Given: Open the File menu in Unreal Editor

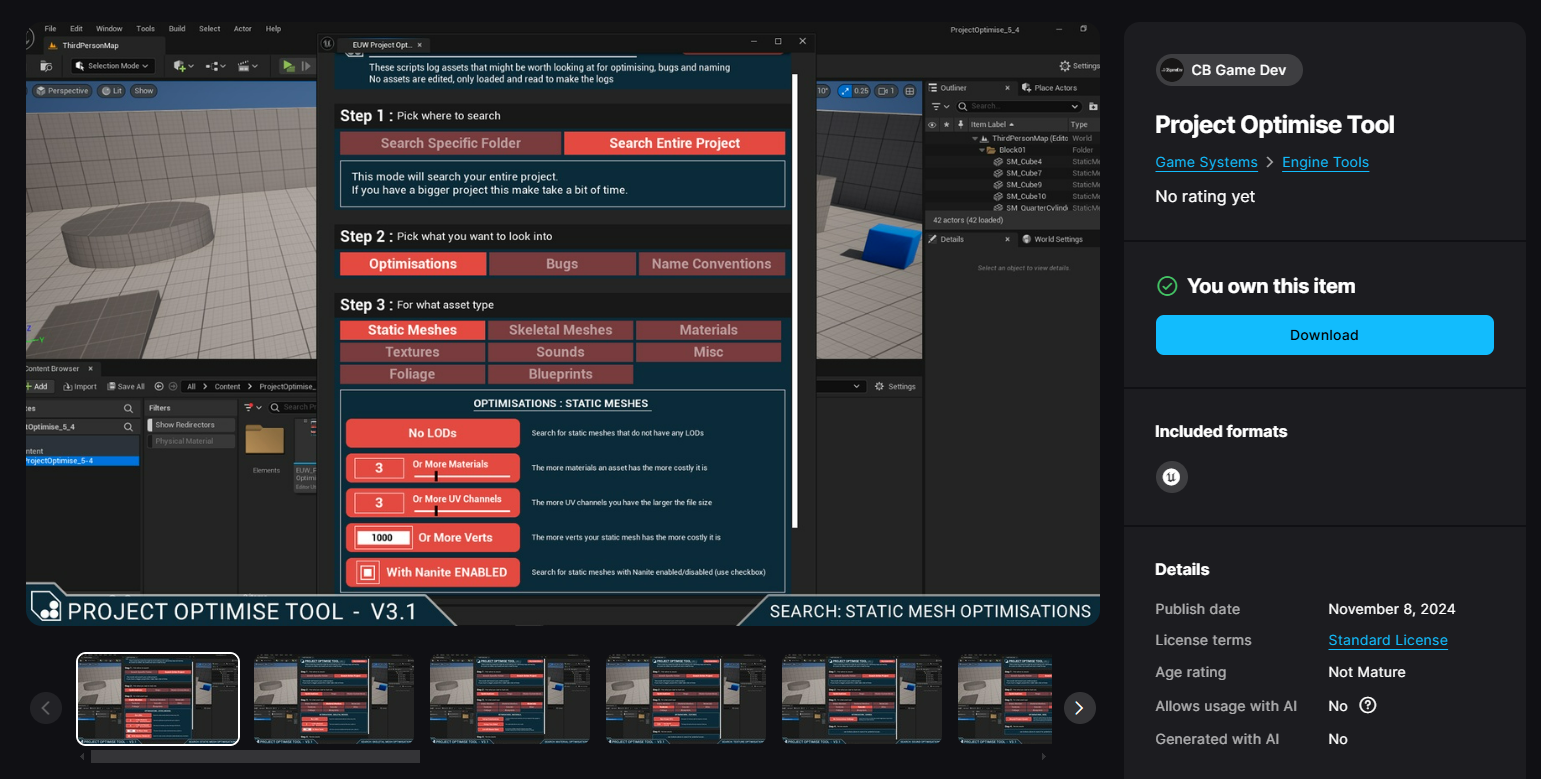Looking at the screenshot, I should point(50,29).
